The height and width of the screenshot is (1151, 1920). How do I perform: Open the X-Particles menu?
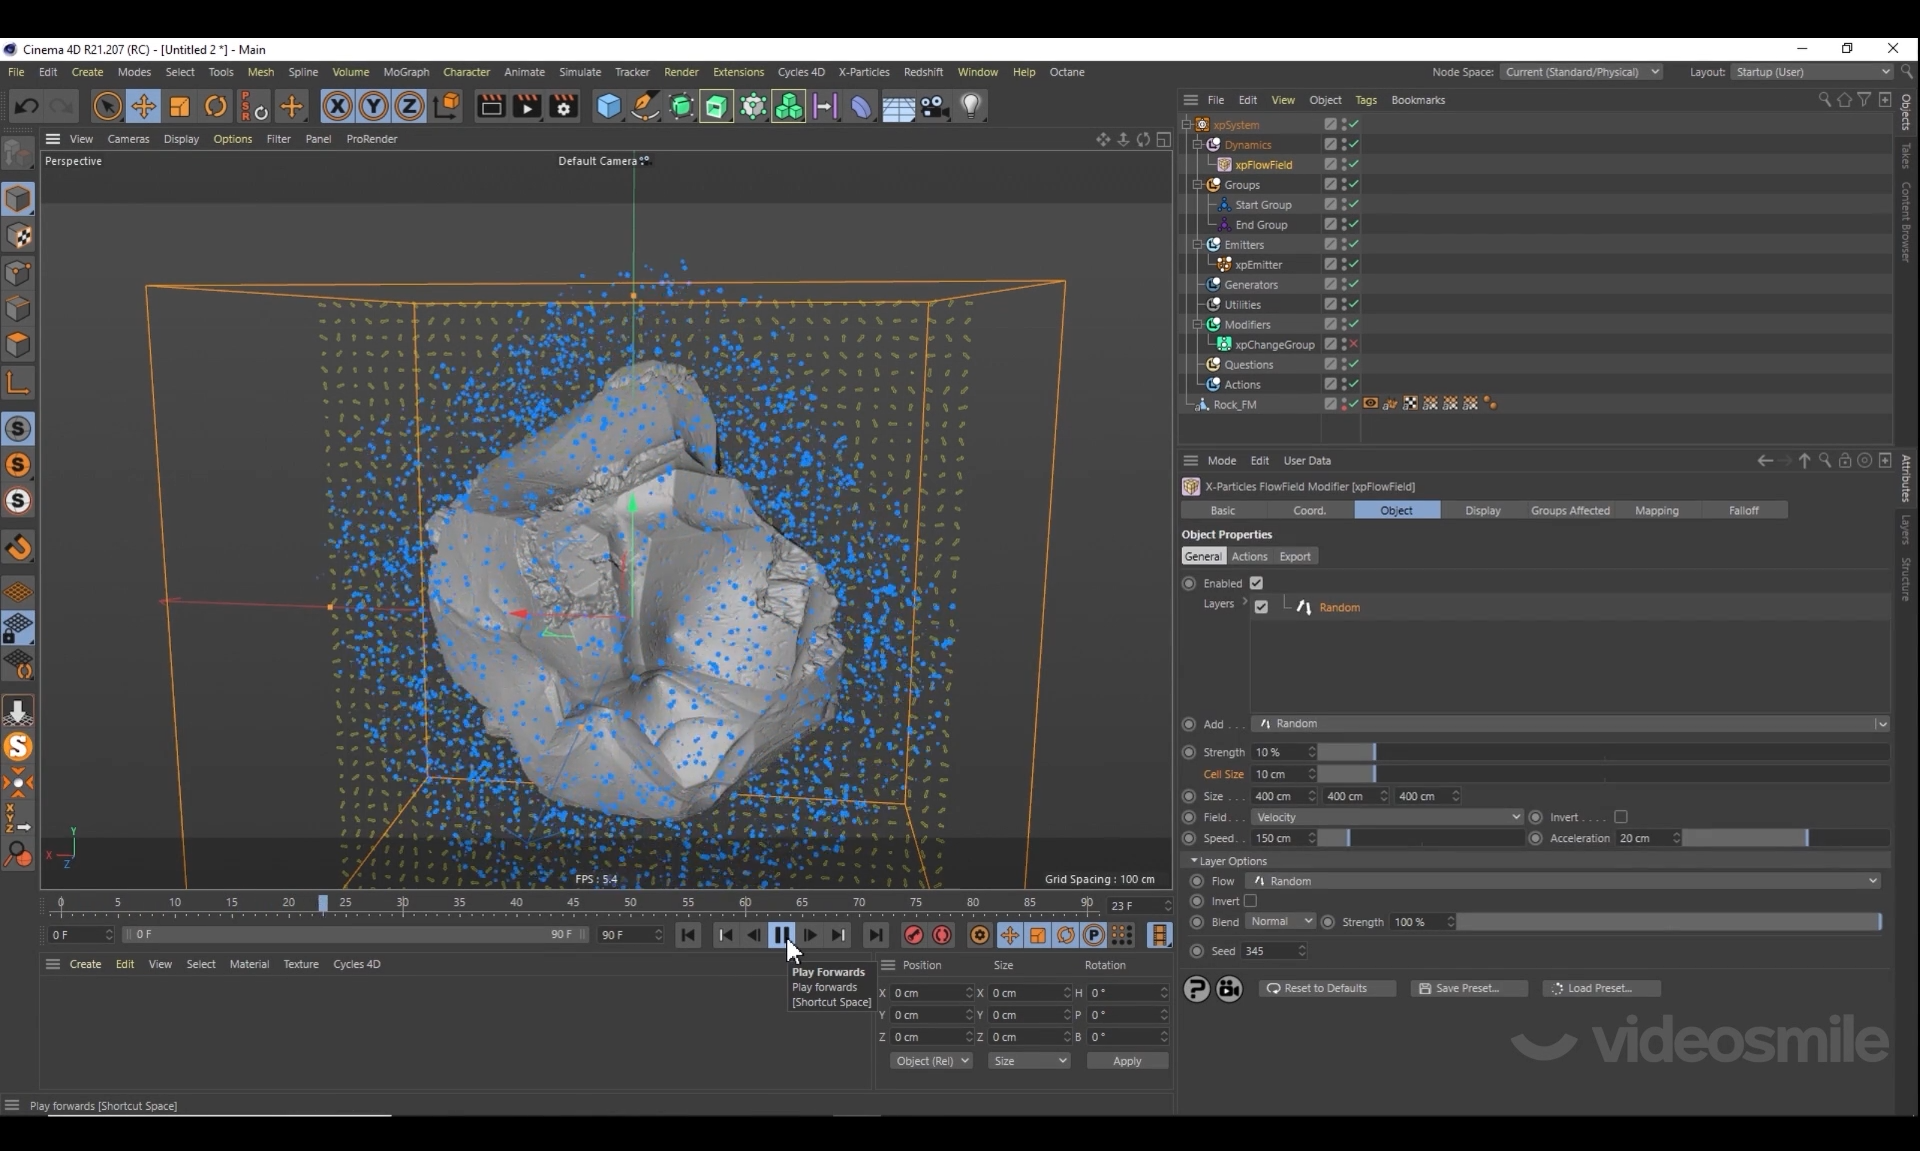[863, 72]
